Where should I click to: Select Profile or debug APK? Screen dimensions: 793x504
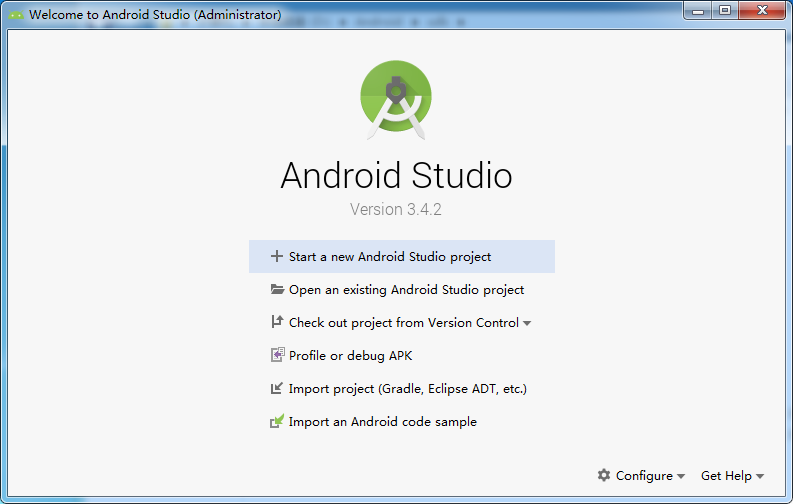[x=402, y=355]
